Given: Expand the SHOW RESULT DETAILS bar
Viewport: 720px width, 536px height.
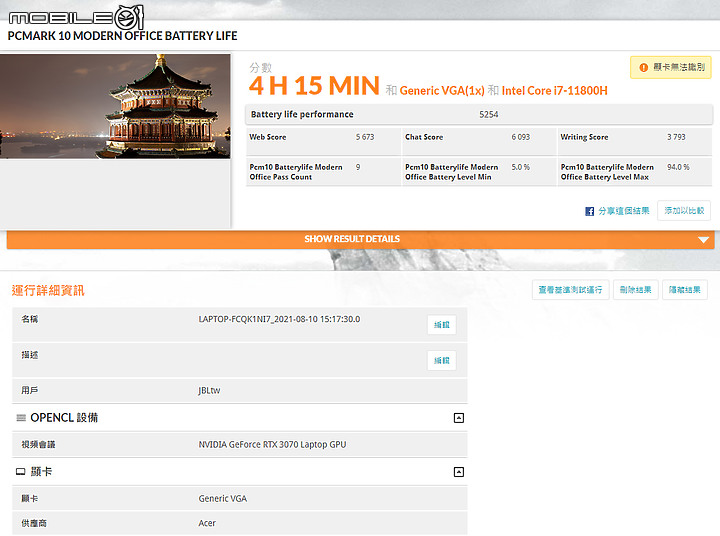Looking at the screenshot, I should pyautogui.click(x=360, y=239).
